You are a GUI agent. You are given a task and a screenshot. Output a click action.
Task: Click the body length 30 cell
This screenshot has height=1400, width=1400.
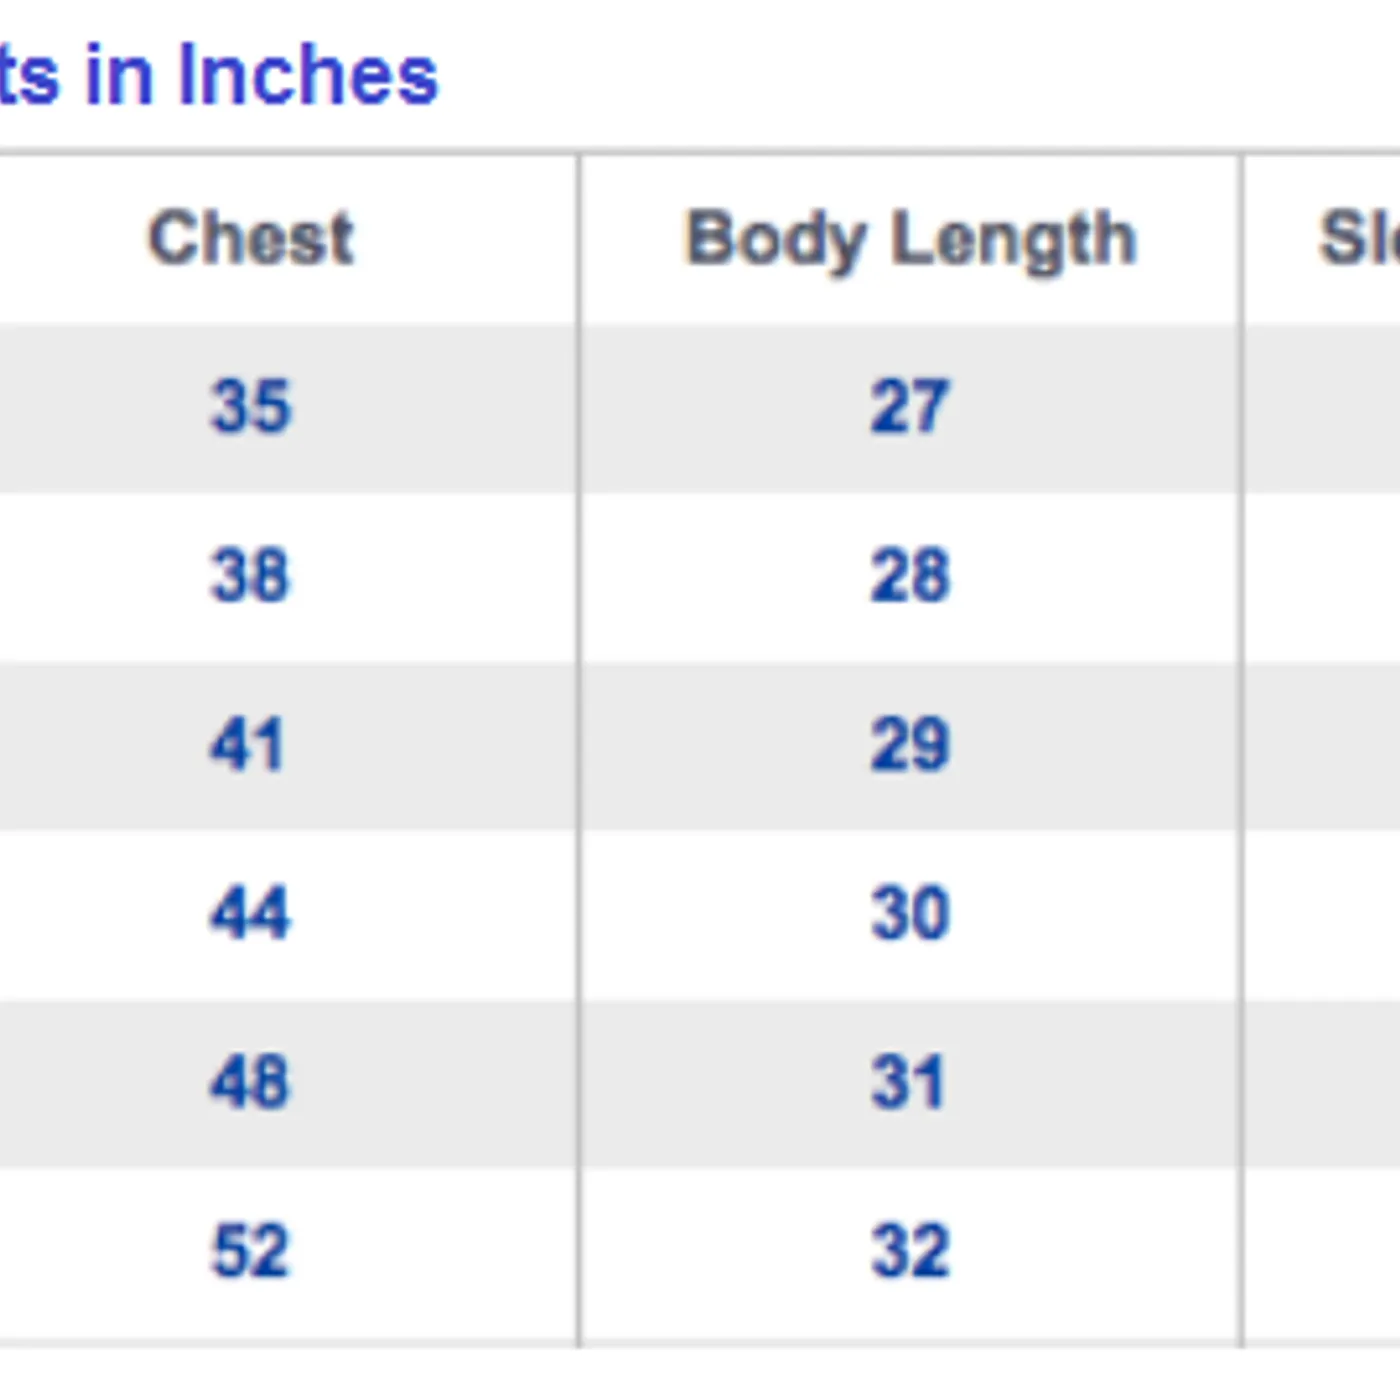pyautogui.click(x=910, y=913)
